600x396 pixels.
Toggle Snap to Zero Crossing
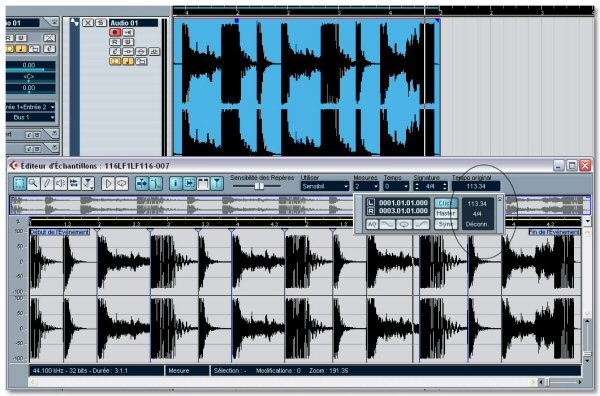155,184
